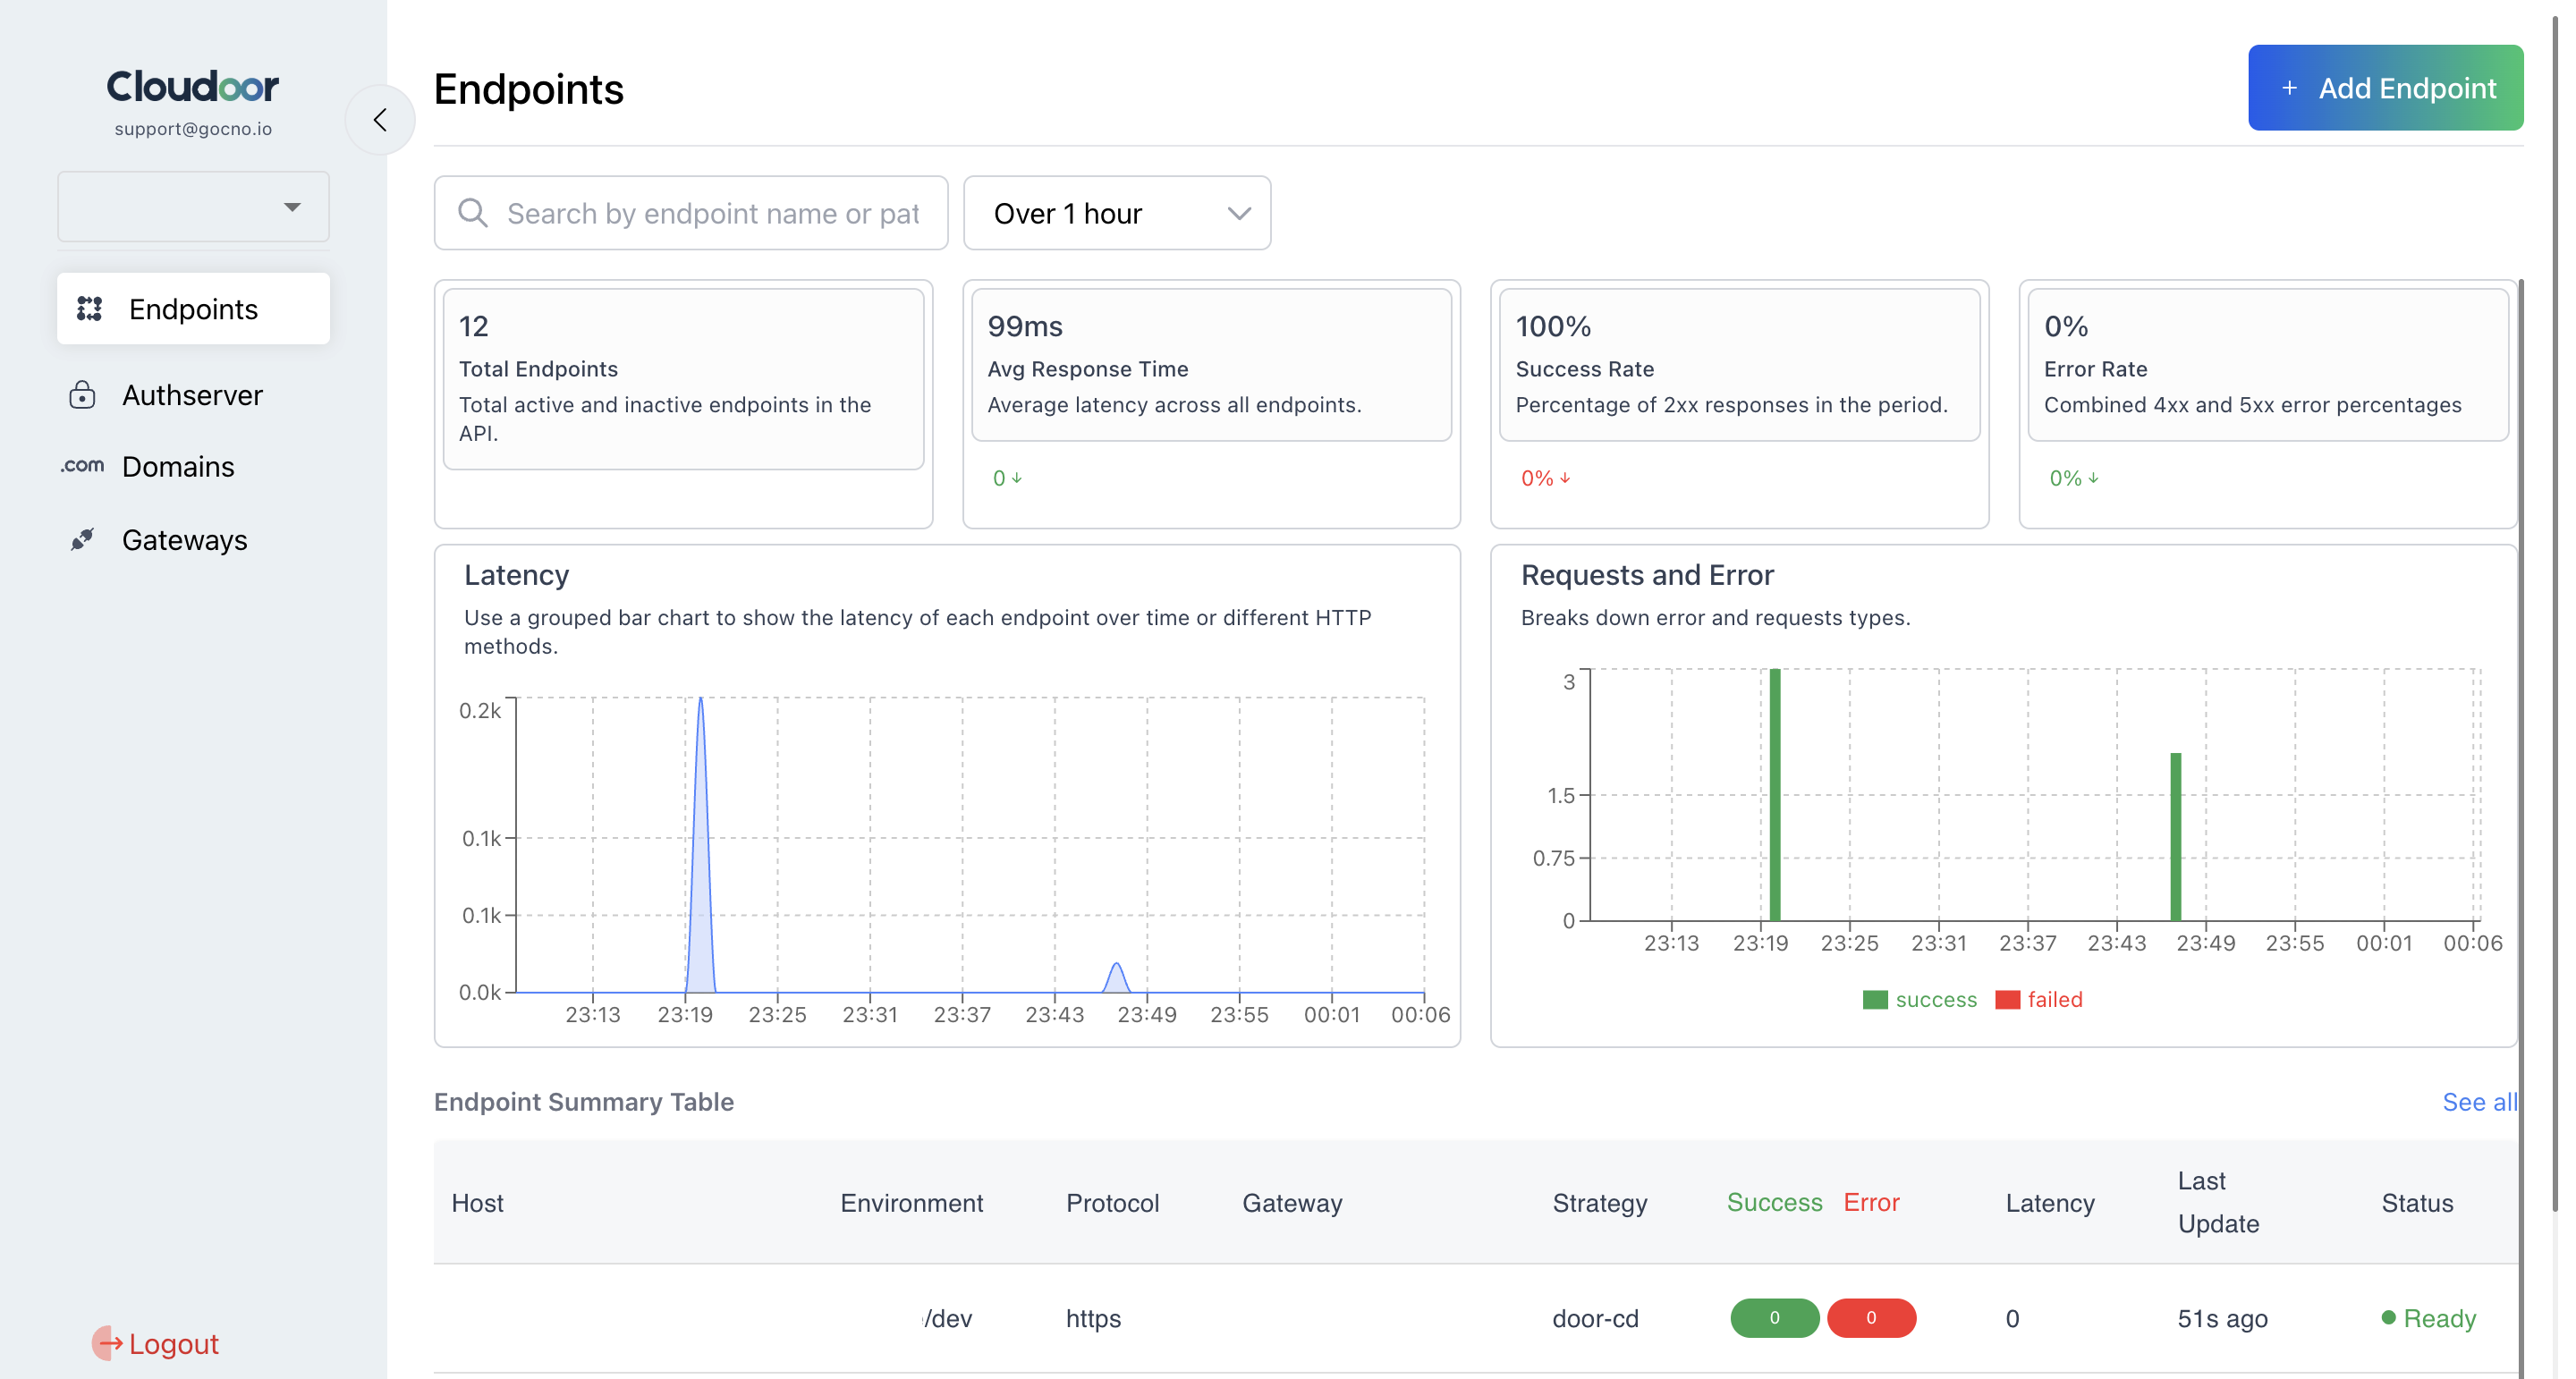
Task: Click the red error count badge
Action: [x=1870, y=1317]
